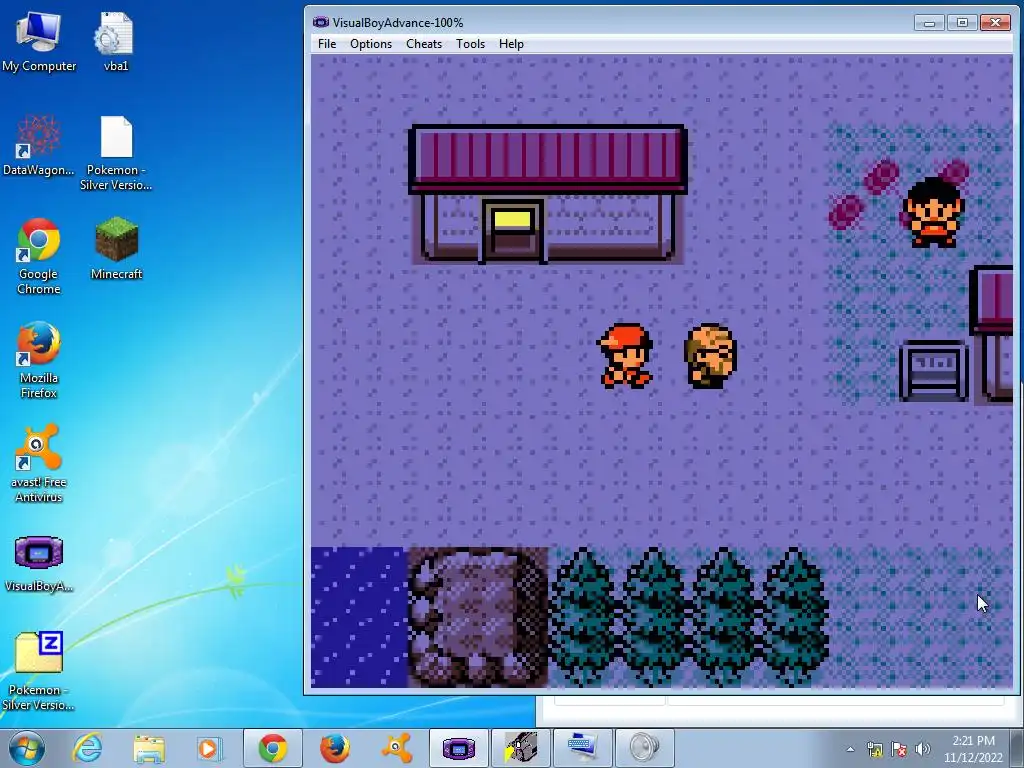Screen dimensions: 1024x768
Task: Select the avast! Free Antivirus desktop shortcut
Action: 39,464
